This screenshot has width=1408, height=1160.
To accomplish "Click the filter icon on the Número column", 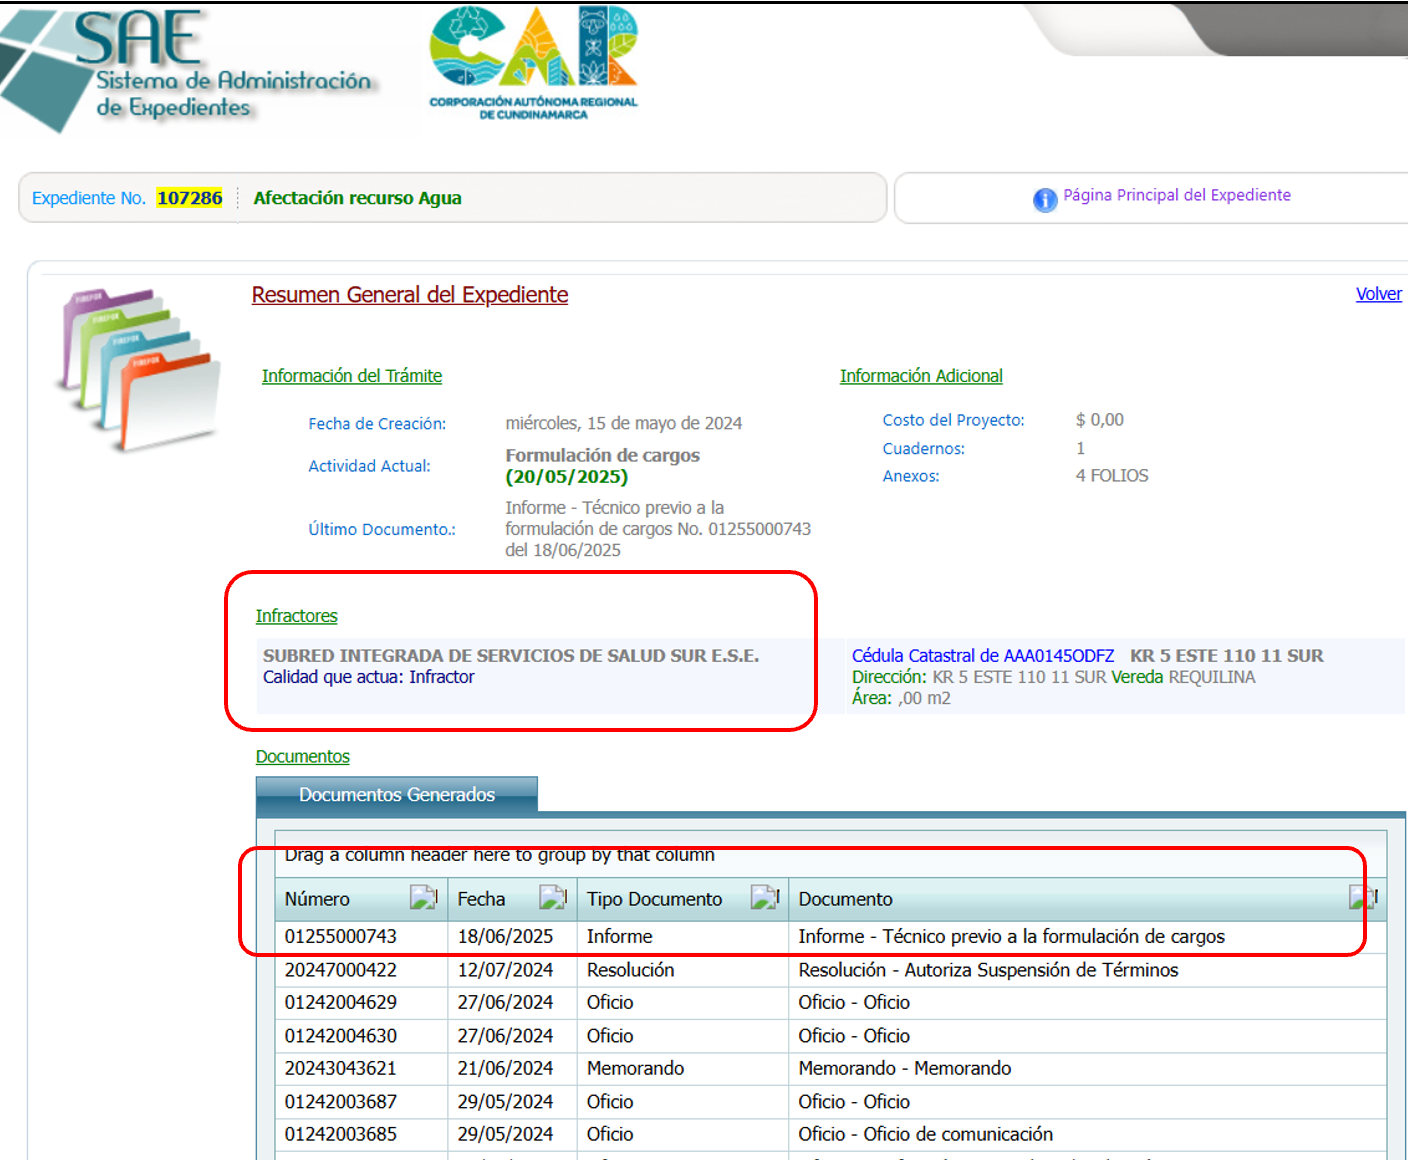I will click(424, 897).
